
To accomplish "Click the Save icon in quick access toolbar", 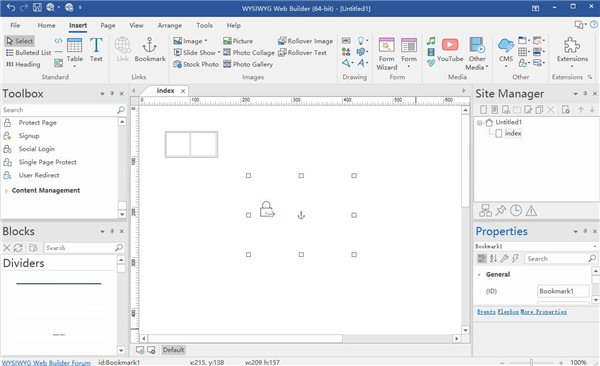I will 37,7.
